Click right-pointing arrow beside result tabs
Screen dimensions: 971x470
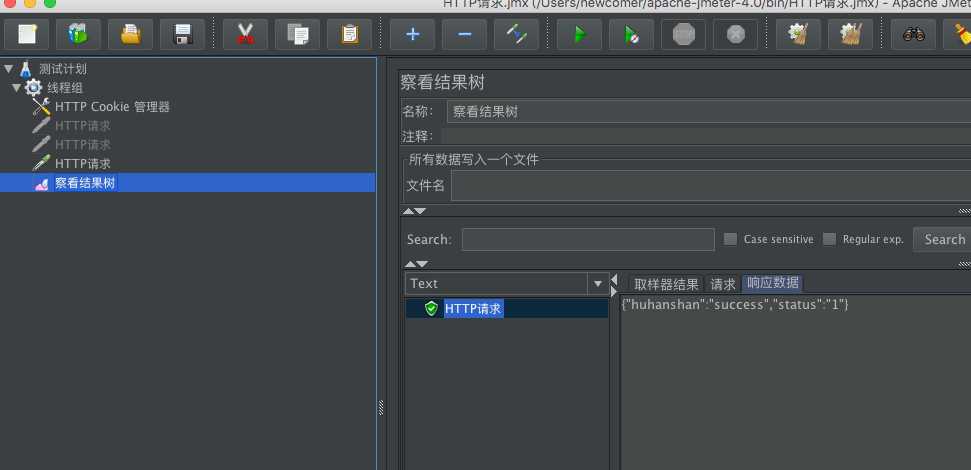coord(614,291)
